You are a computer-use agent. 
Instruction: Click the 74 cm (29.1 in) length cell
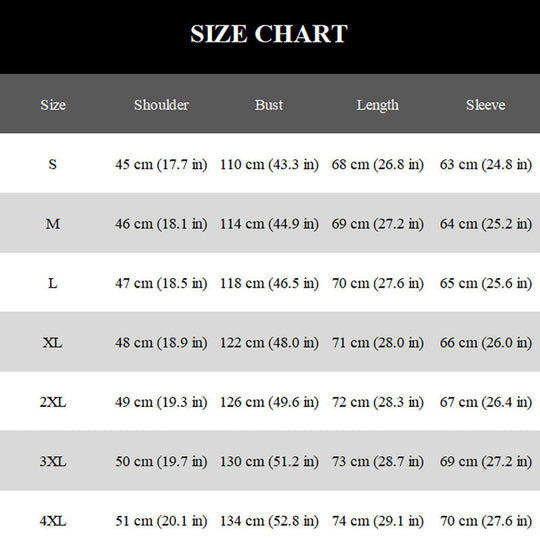coord(377,521)
